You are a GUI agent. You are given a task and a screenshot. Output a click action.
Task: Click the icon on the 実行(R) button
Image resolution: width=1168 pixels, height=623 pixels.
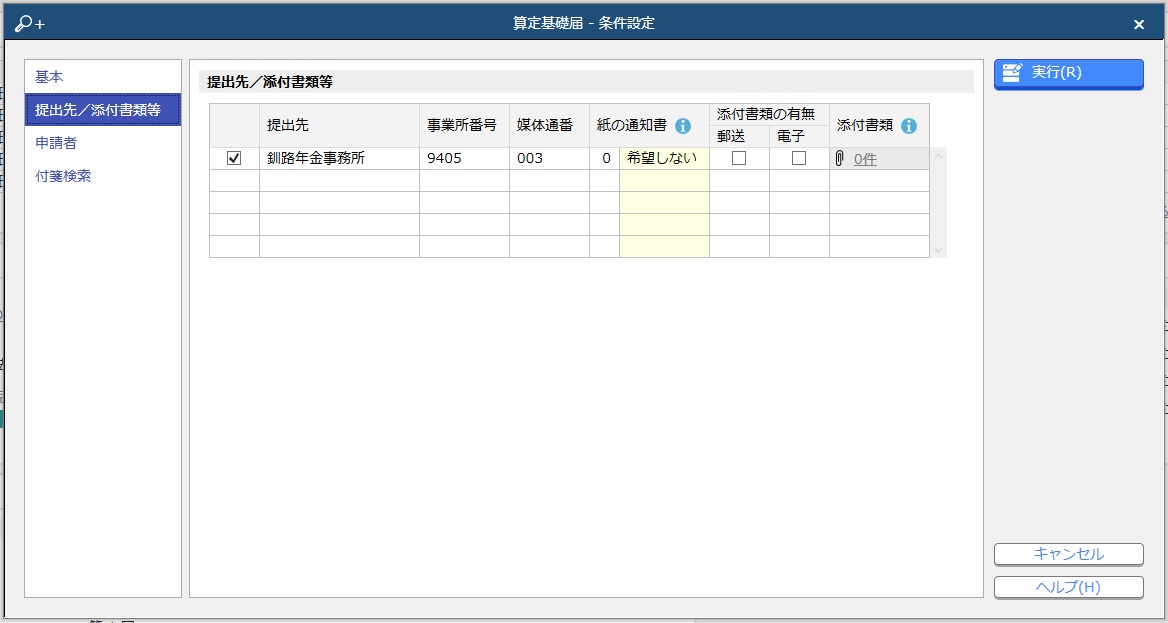[x=1012, y=72]
